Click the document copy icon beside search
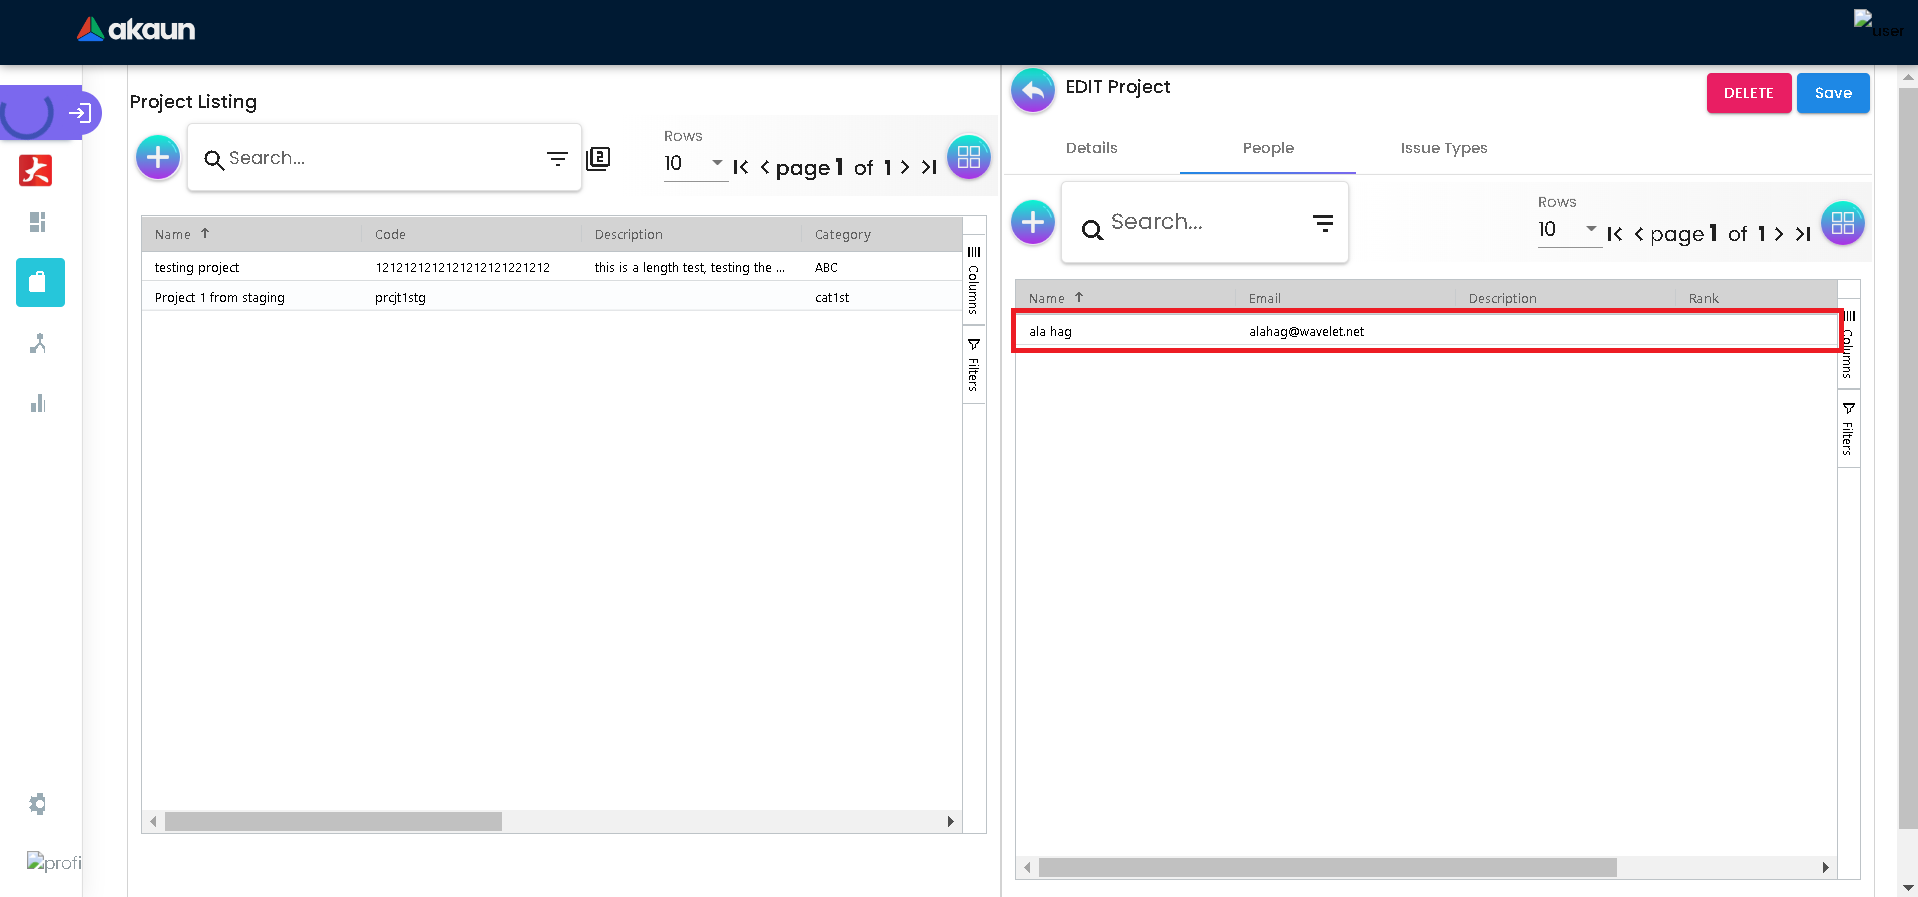The image size is (1918, 897). [598, 158]
